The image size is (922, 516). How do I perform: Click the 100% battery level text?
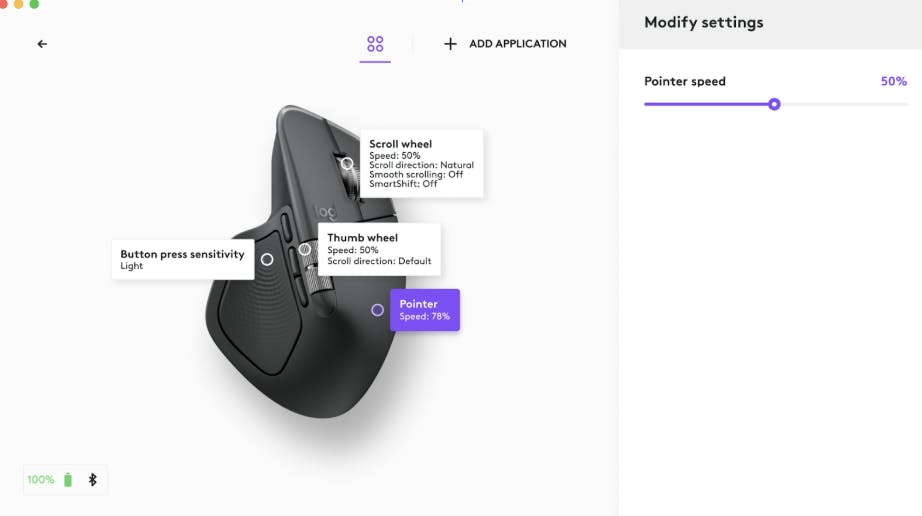pos(41,480)
